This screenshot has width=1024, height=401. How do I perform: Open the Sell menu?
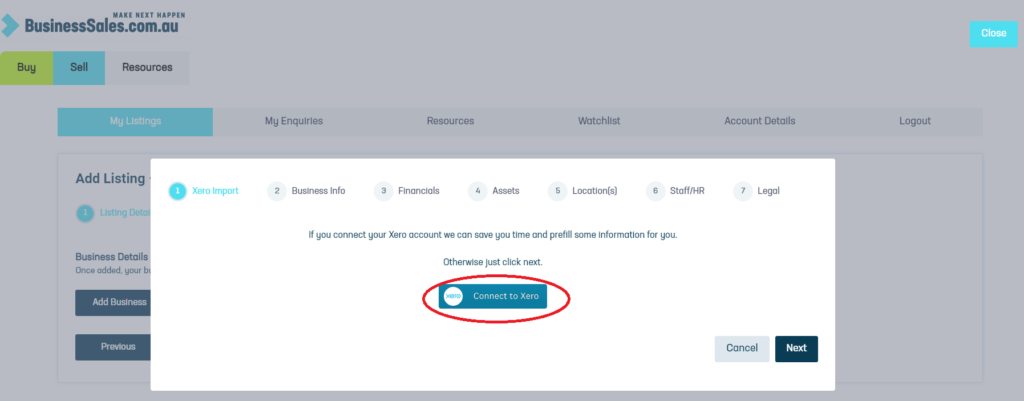pyautogui.click(x=79, y=68)
